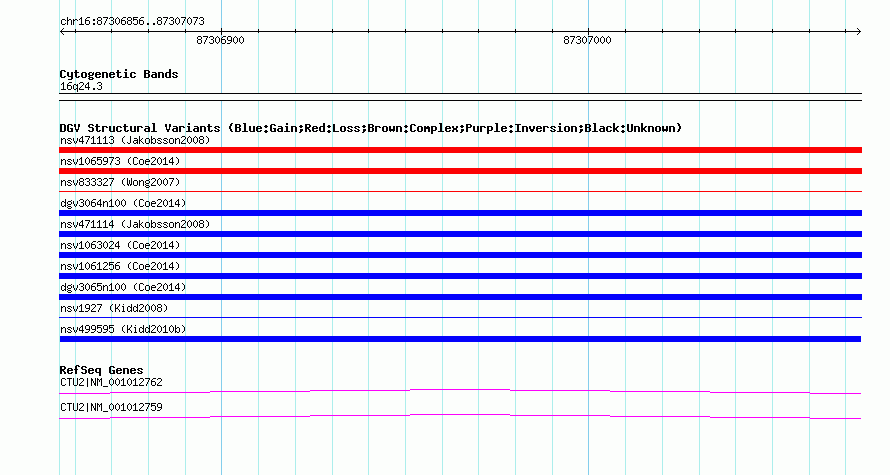Click the blue bar of nsv1061256
Image resolution: width=890 pixels, height=475 pixels.
point(460,276)
